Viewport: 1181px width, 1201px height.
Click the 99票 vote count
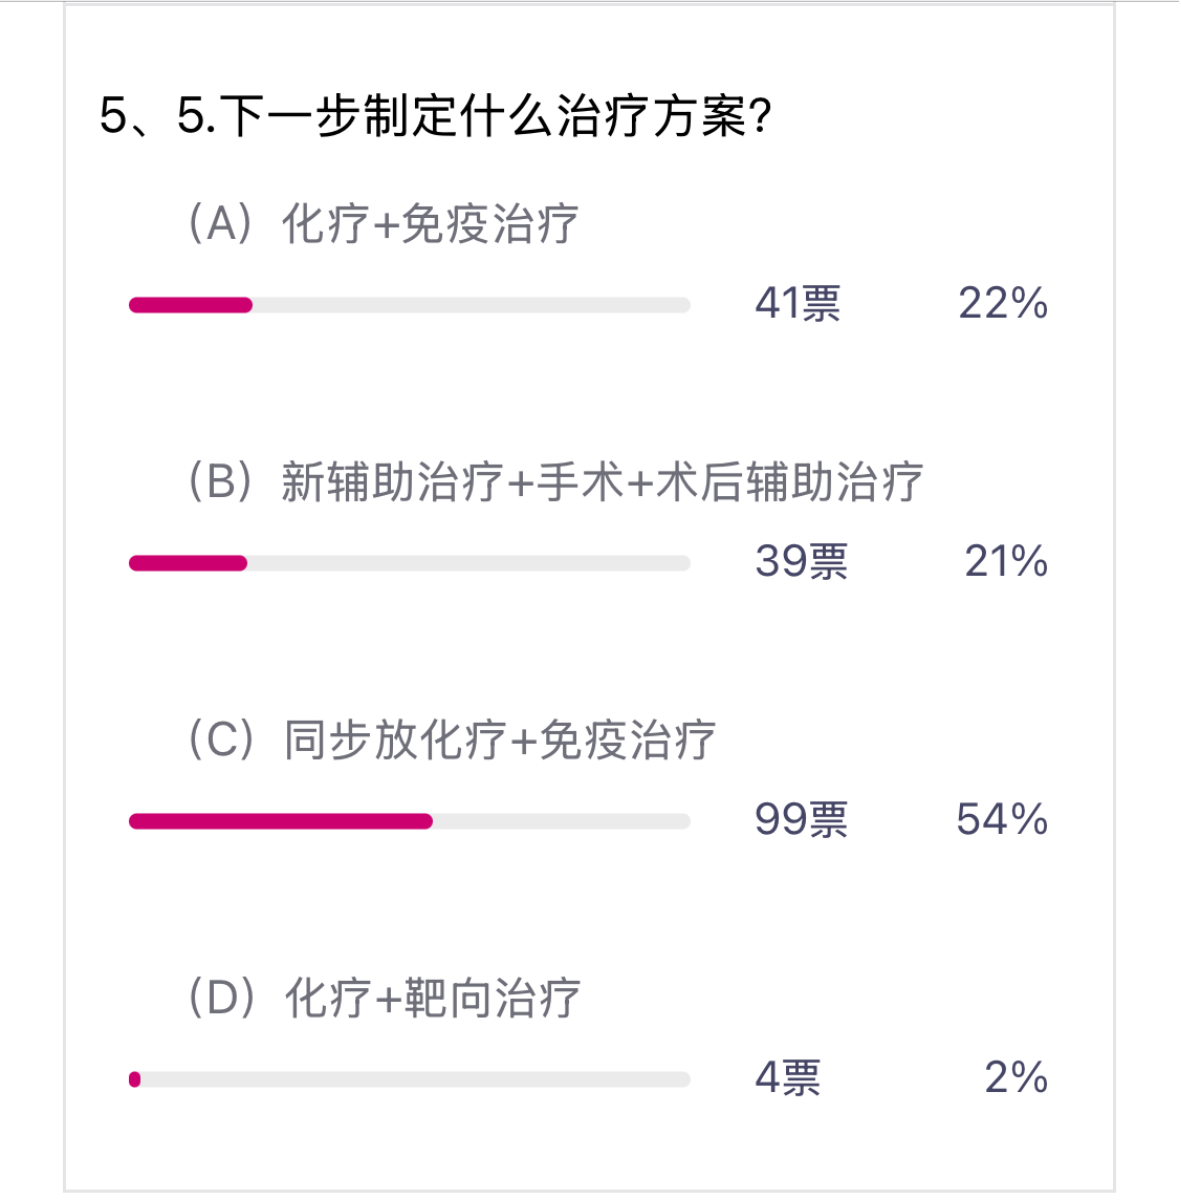[x=801, y=819]
